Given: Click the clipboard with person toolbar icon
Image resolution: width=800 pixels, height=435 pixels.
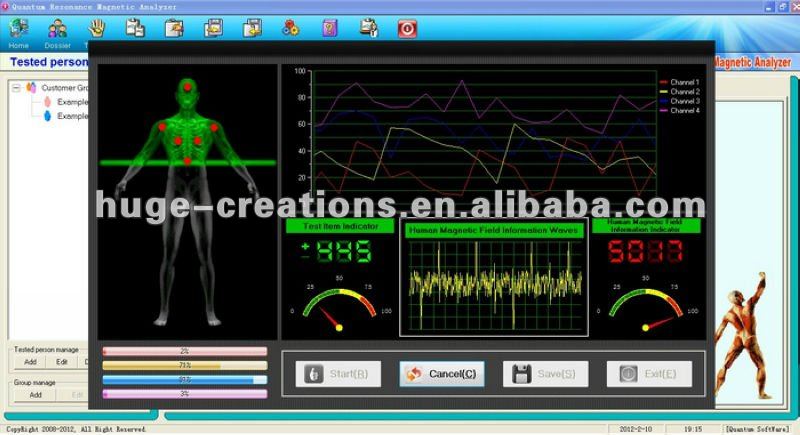Looking at the screenshot, I should [368, 29].
